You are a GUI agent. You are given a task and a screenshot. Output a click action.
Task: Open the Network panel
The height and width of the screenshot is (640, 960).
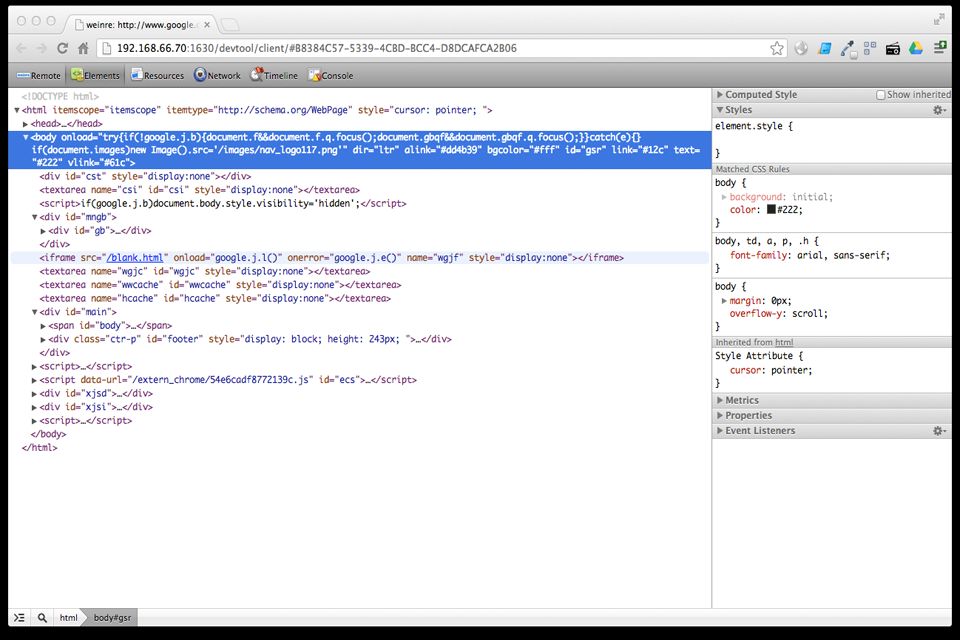(217, 75)
